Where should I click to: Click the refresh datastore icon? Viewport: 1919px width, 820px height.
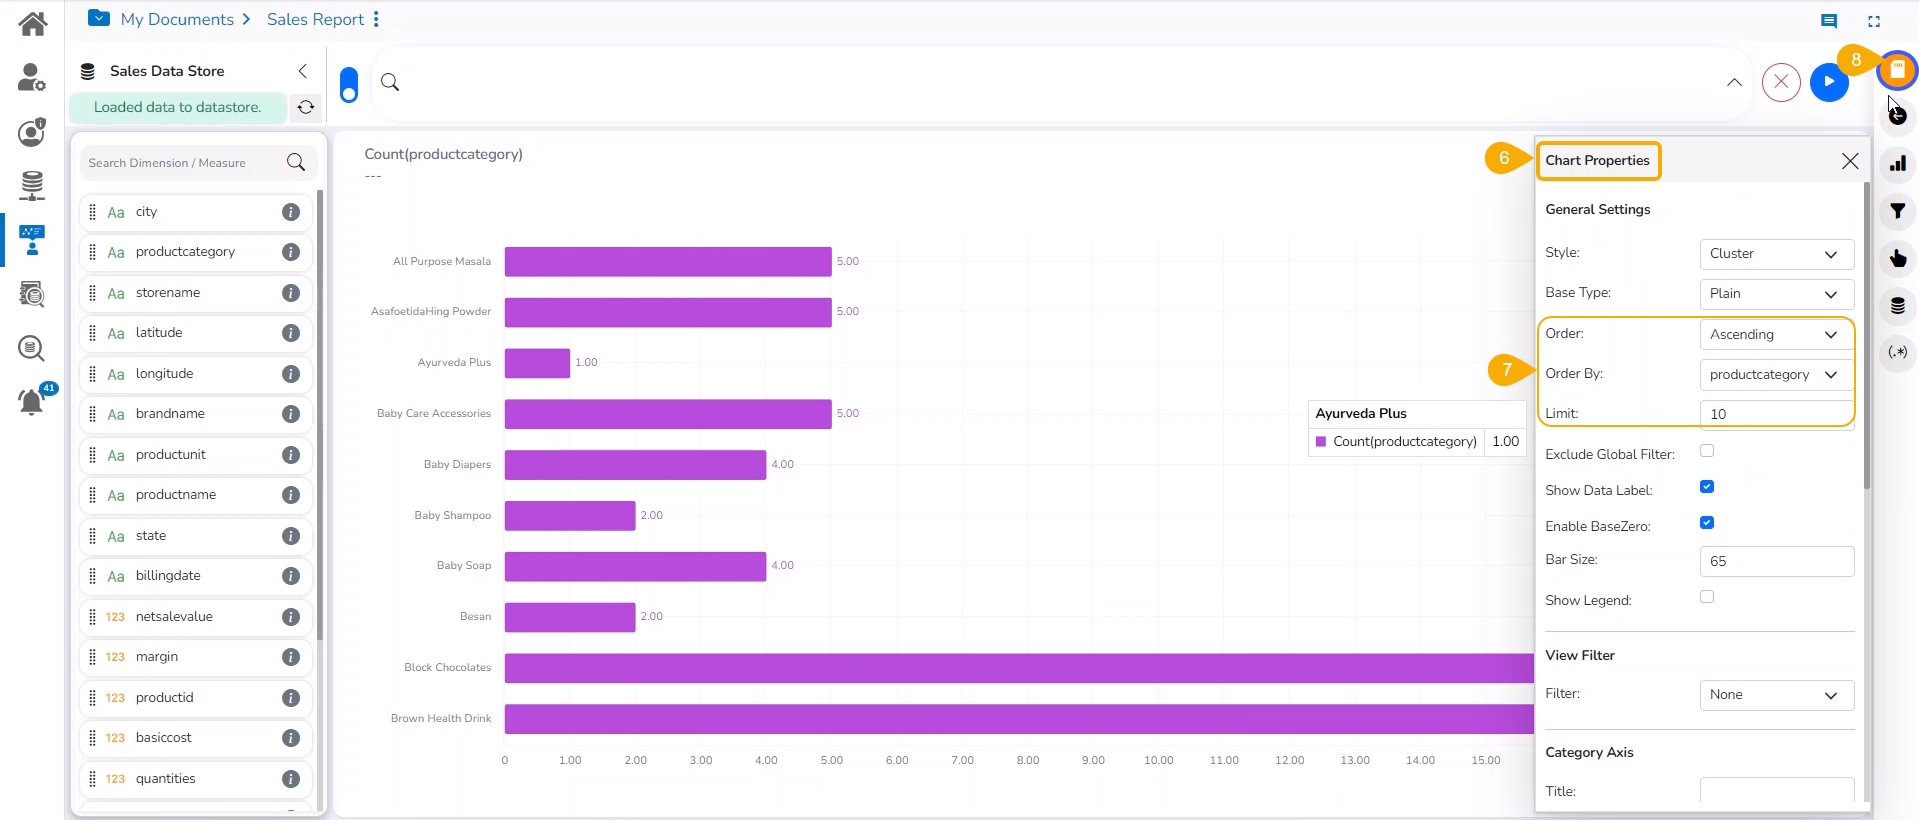pos(306,107)
